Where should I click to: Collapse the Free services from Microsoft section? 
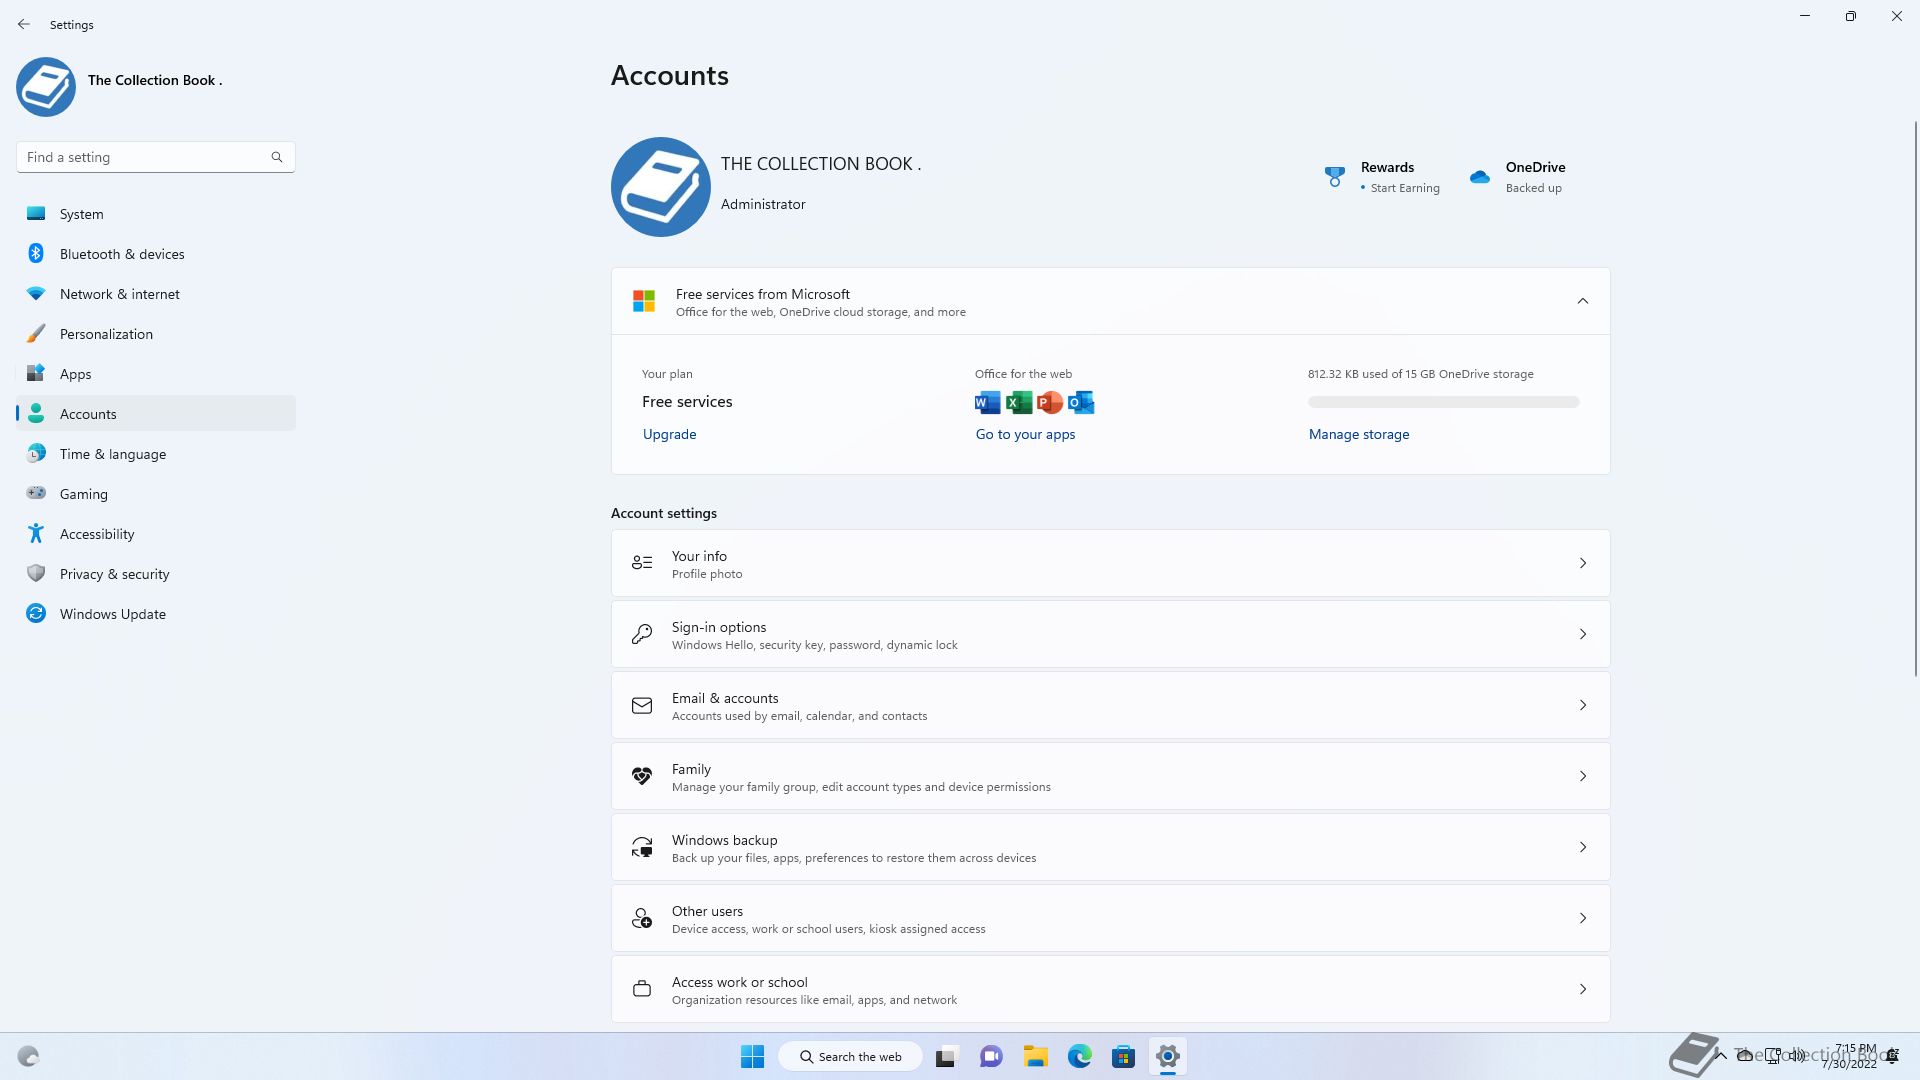pos(1582,301)
